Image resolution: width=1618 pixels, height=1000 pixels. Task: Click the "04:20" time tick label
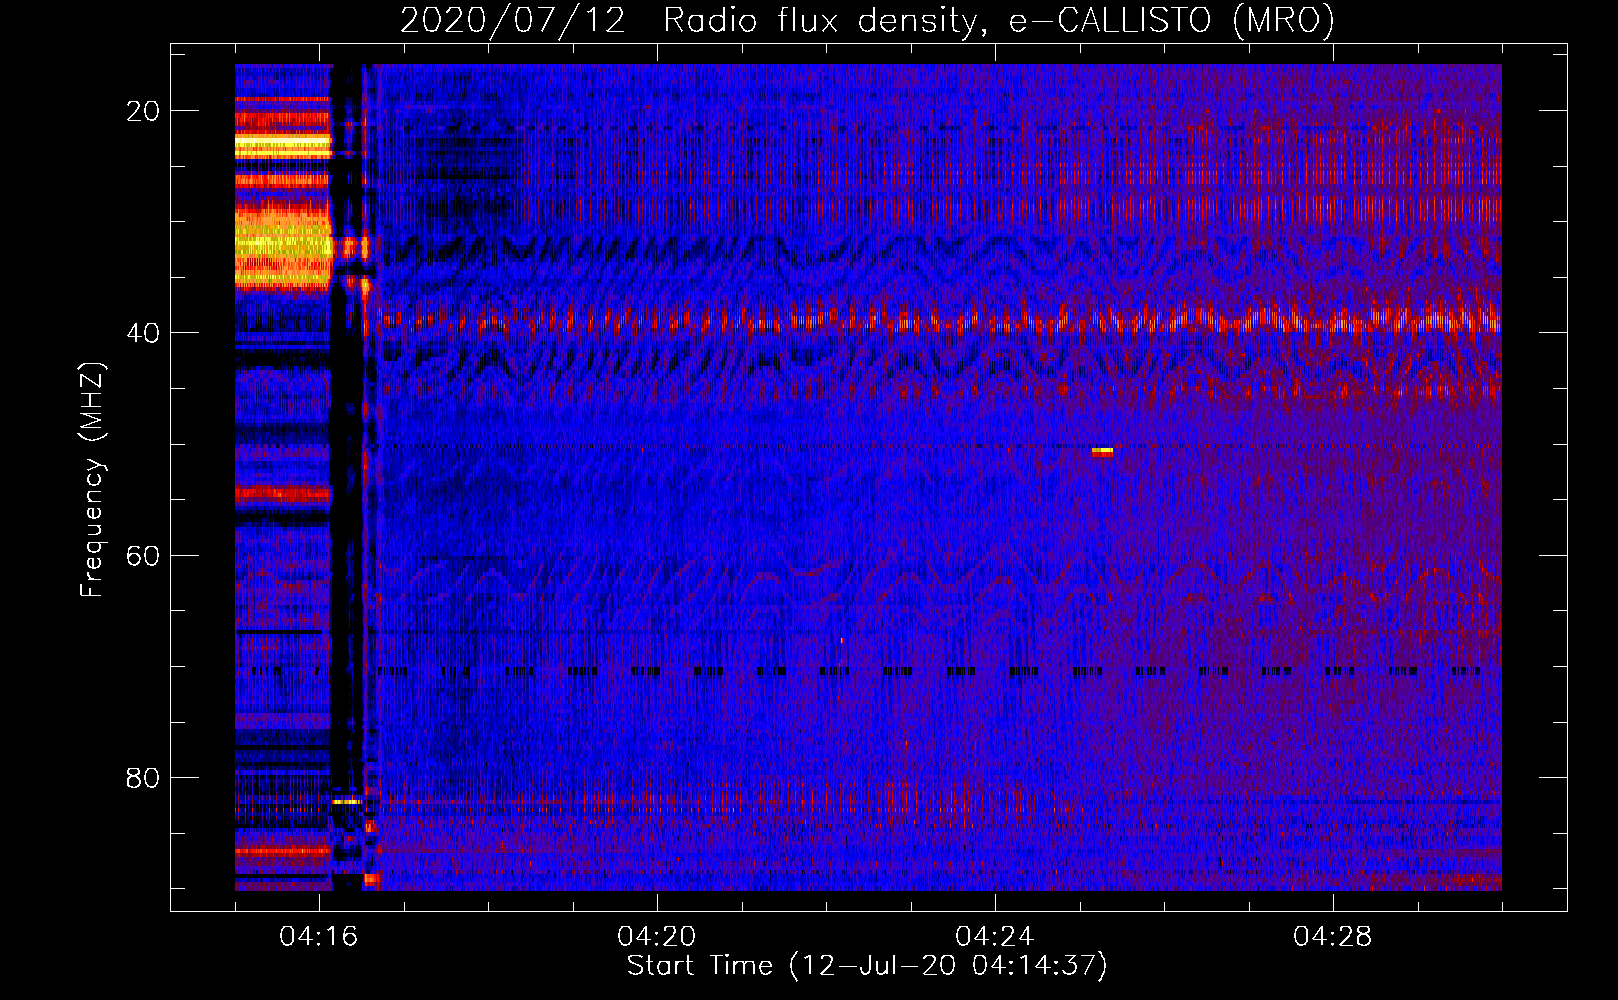[x=656, y=937]
